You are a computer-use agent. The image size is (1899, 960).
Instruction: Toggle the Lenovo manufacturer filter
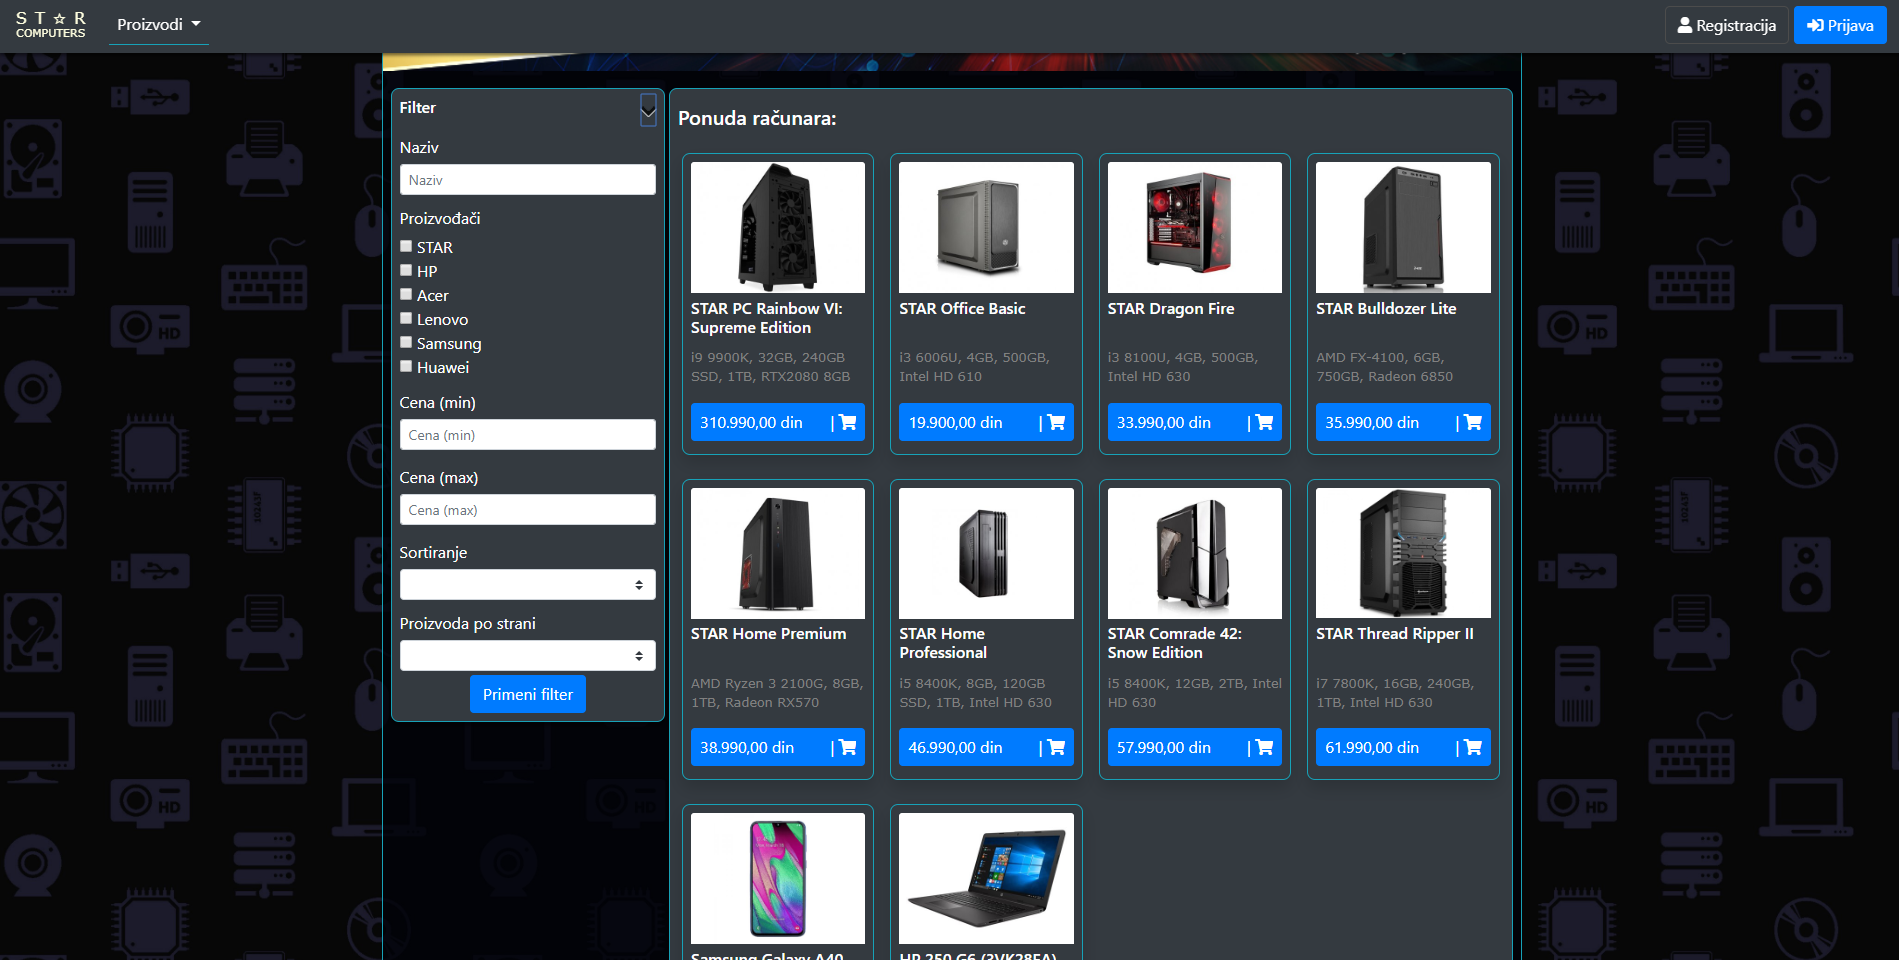[x=406, y=318]
